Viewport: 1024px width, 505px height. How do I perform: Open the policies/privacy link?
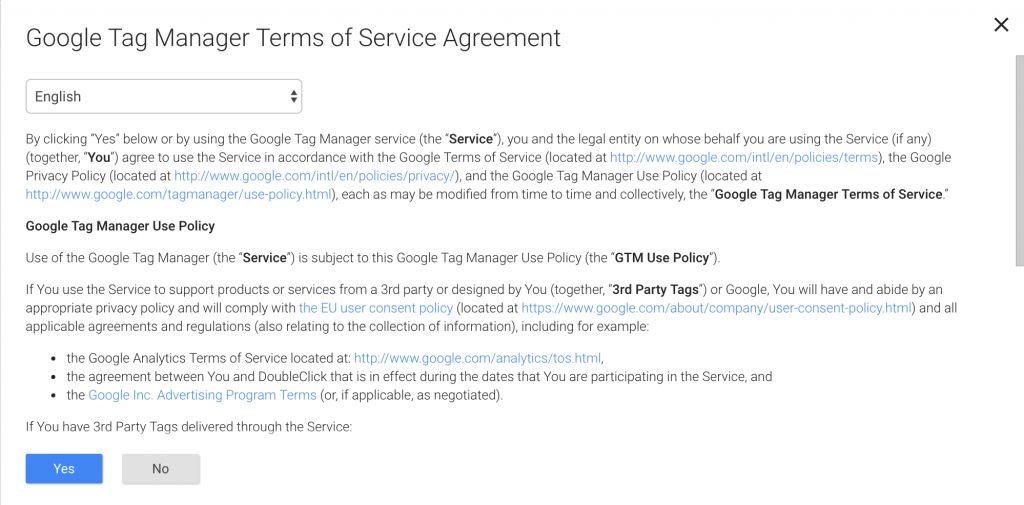315,176
